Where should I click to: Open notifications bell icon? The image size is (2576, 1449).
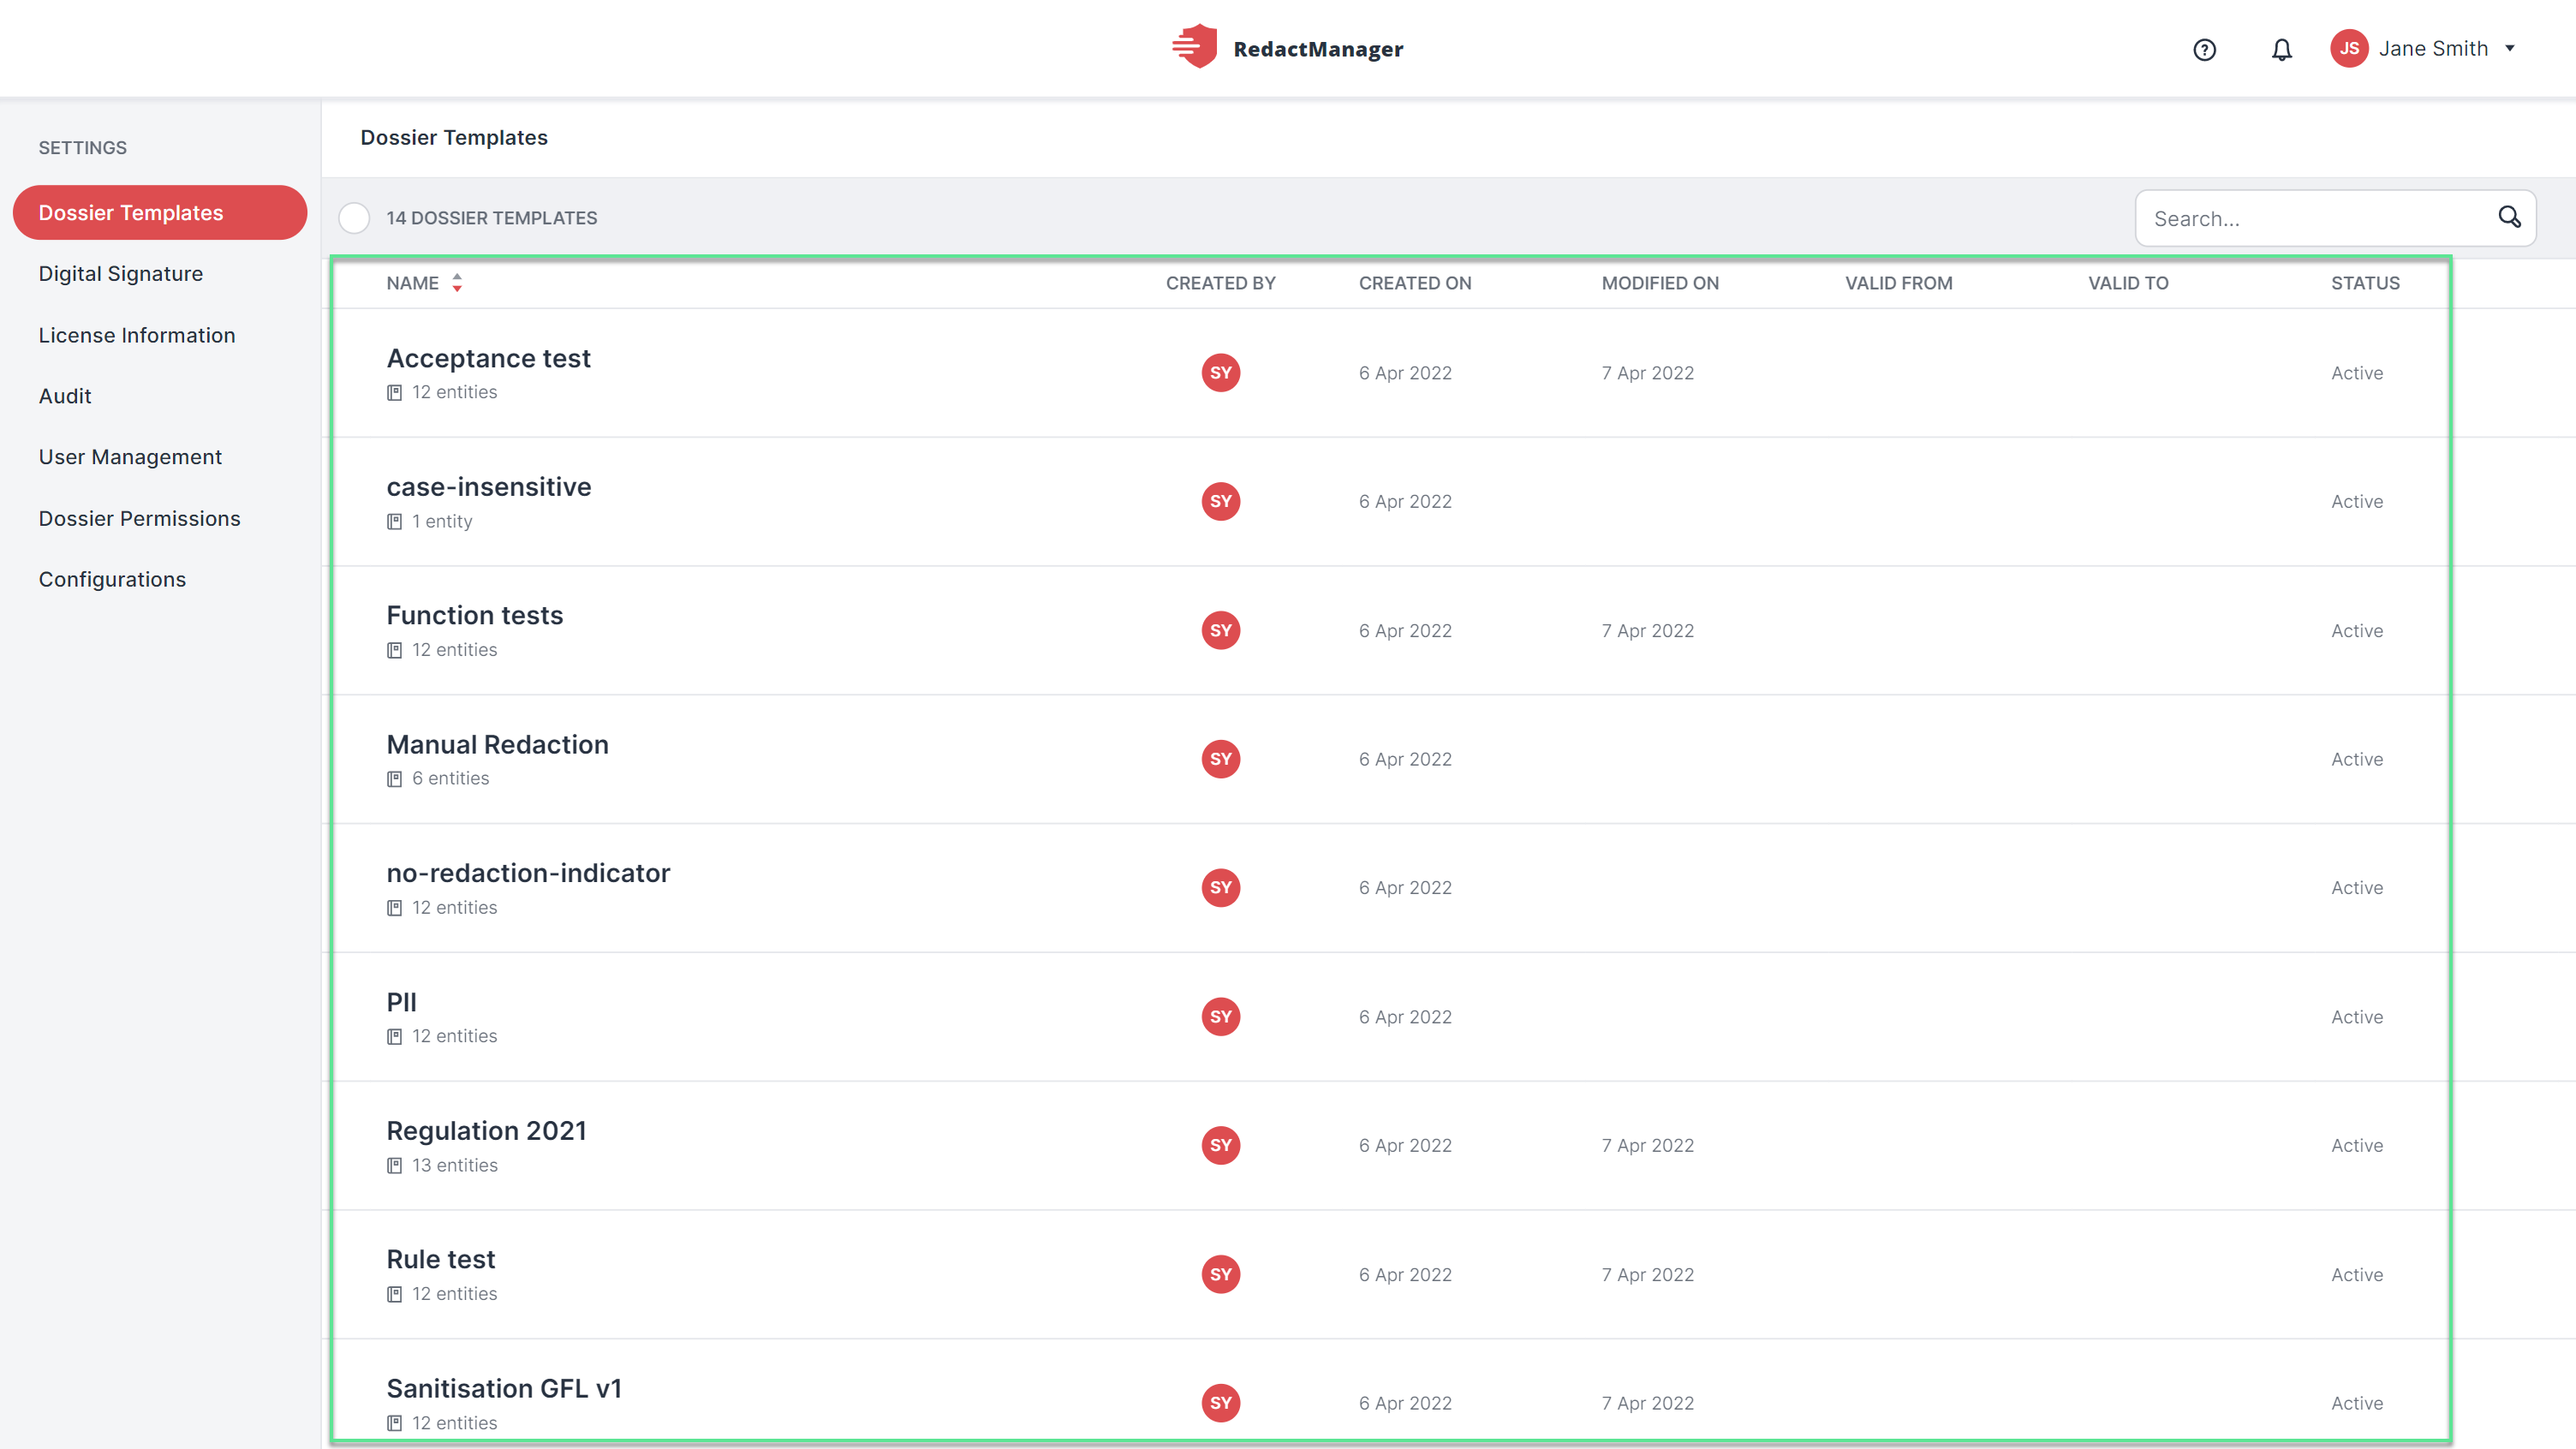point(2281,49)
